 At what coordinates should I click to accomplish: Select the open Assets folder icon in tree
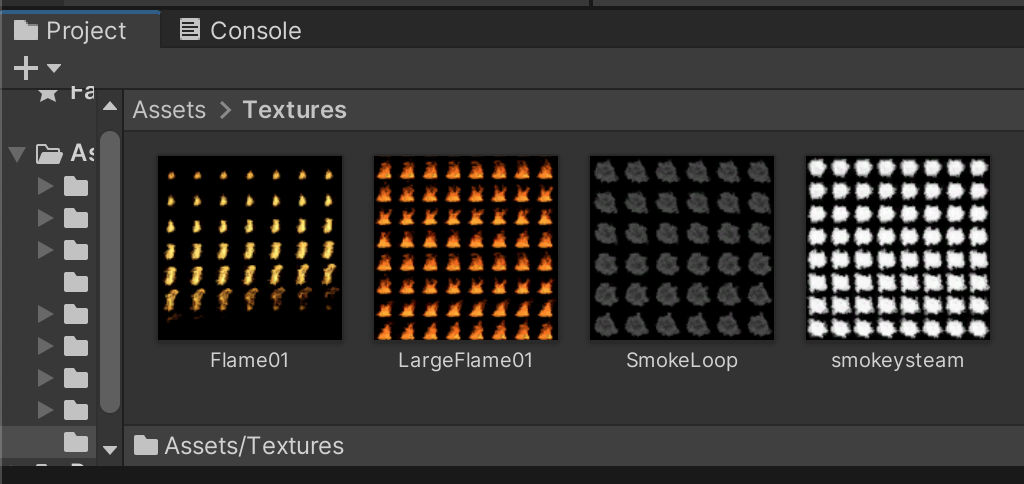pyautogui.click(x=49, y=154)
